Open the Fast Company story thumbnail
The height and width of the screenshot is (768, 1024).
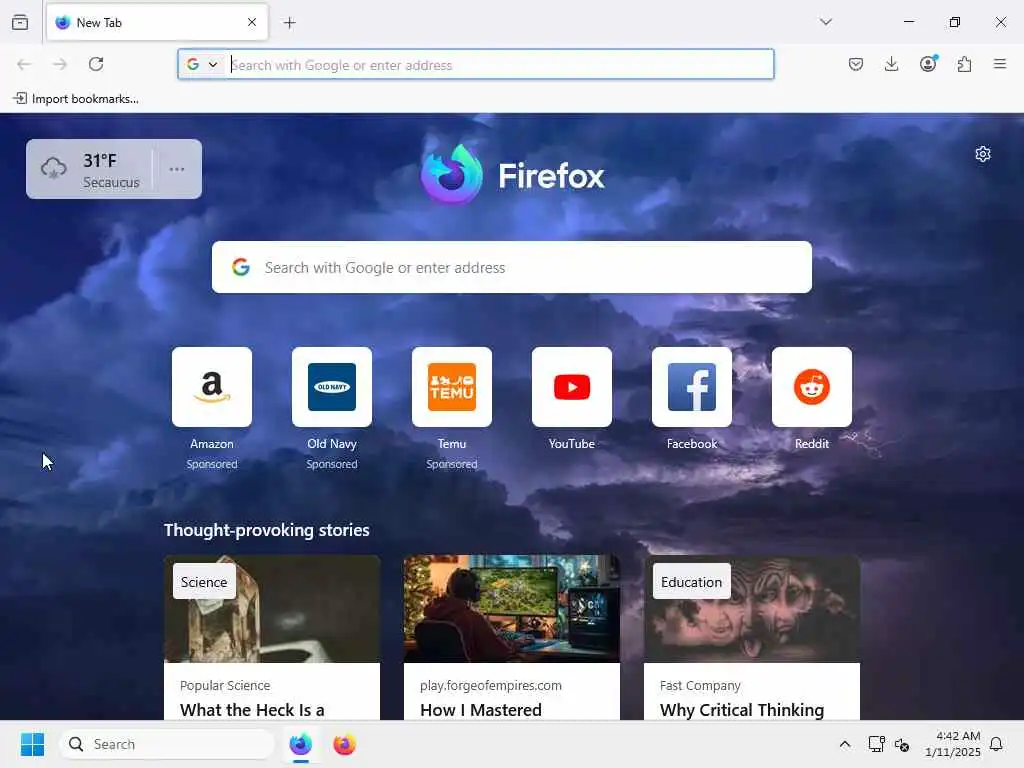pyautogui.click(x=752, y=609)
